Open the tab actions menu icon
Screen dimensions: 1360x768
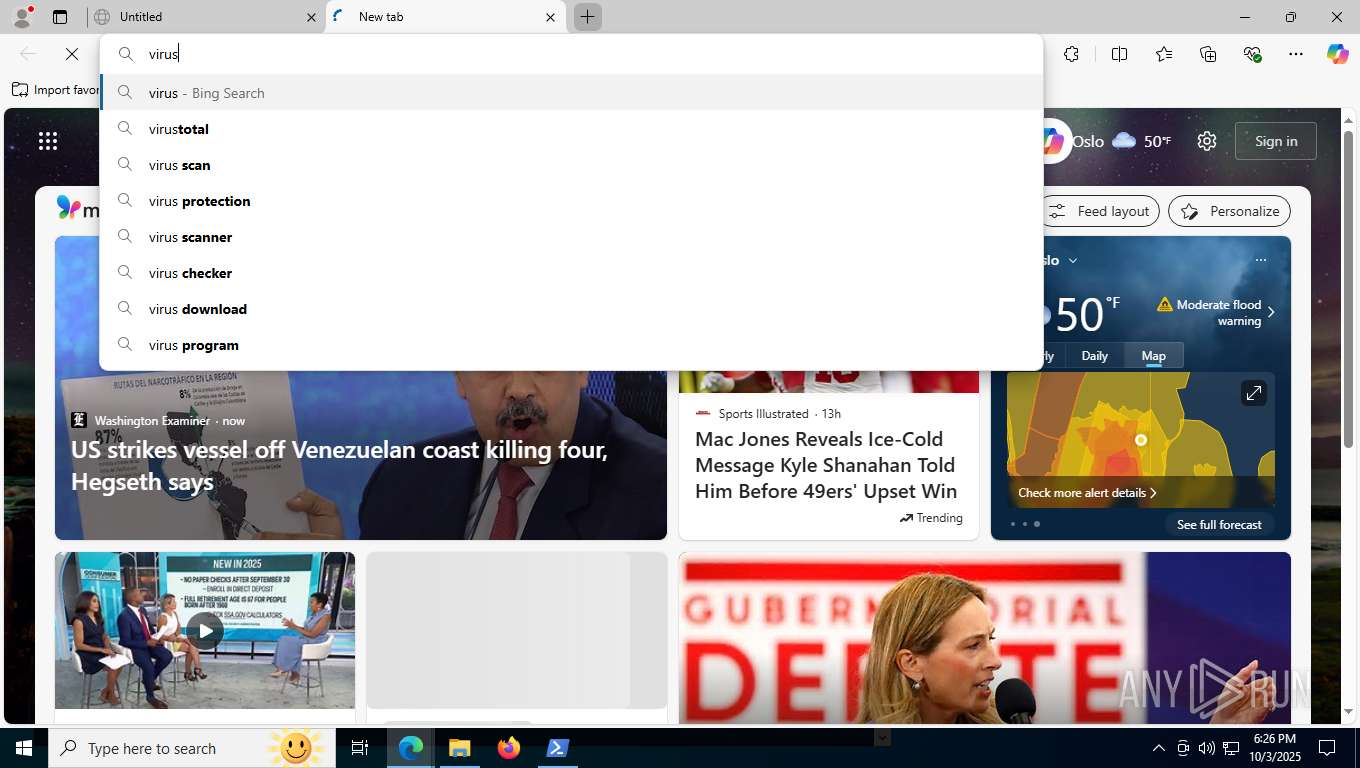60,17
